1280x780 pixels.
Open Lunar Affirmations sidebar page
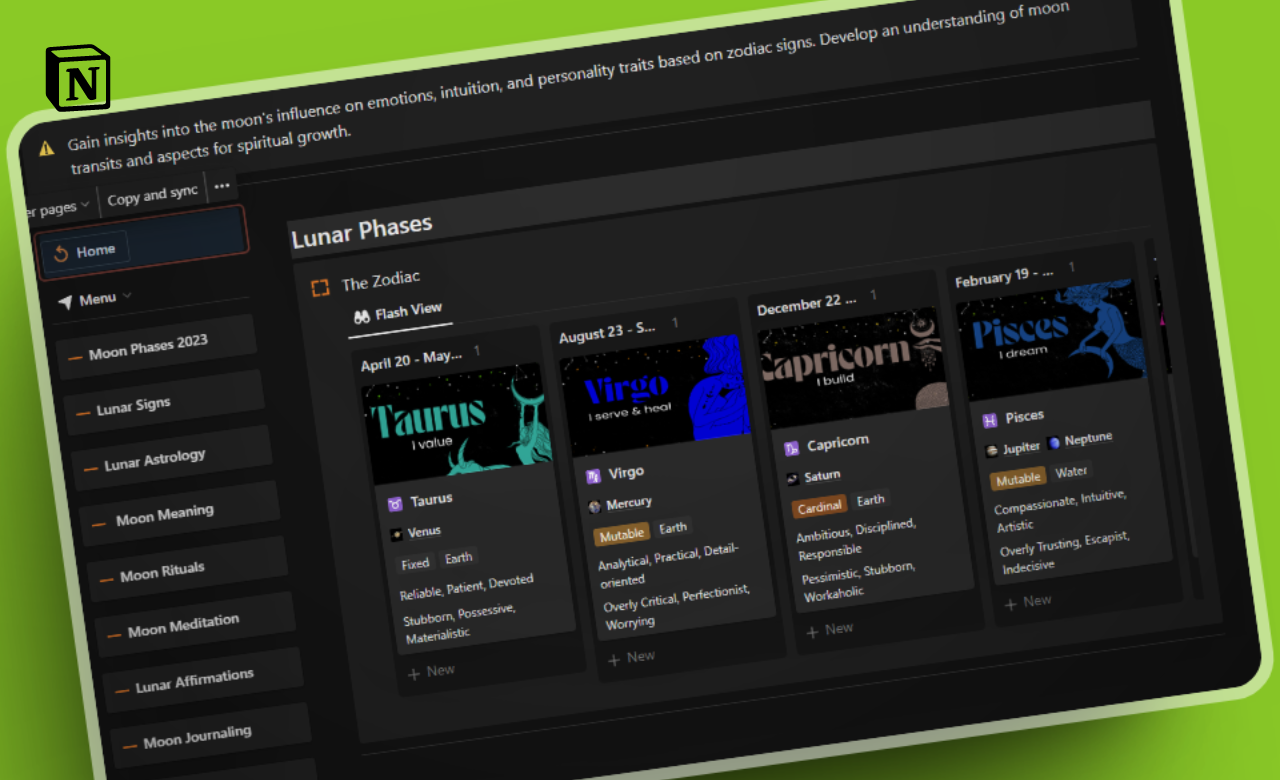tap(202, 680)
